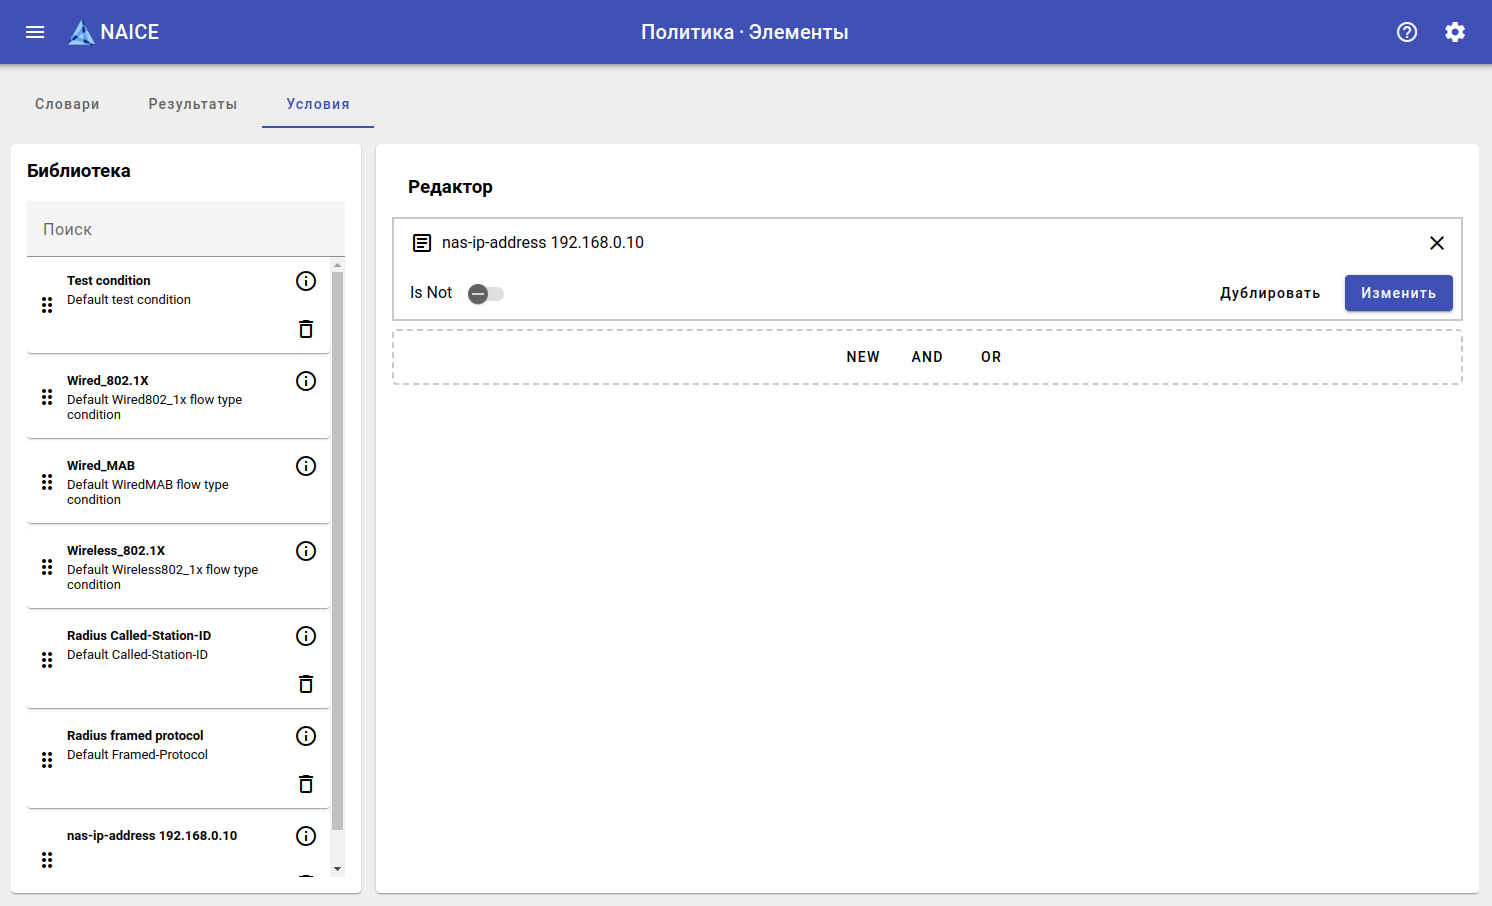
Task: Show info for Test condition
Action: pyautogui.click(x=306, y=281)
